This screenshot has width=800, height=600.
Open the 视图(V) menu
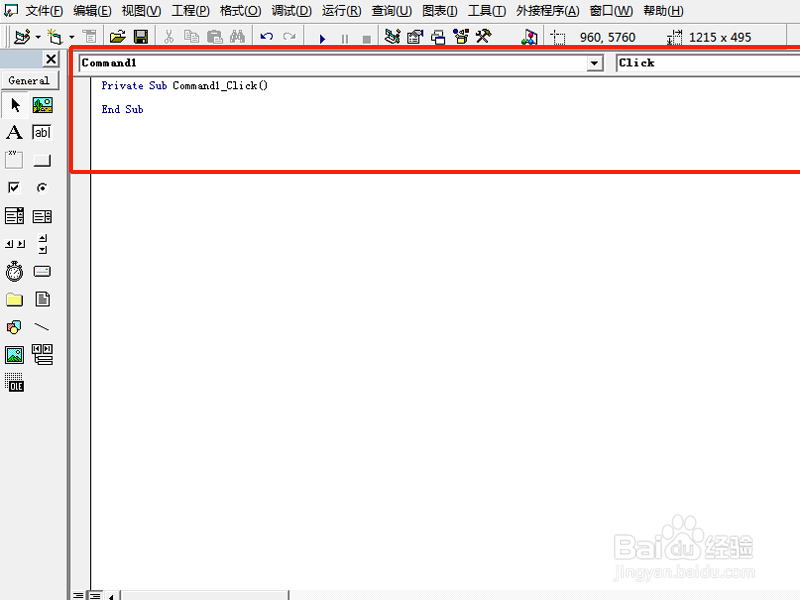(x=141, y=11)
